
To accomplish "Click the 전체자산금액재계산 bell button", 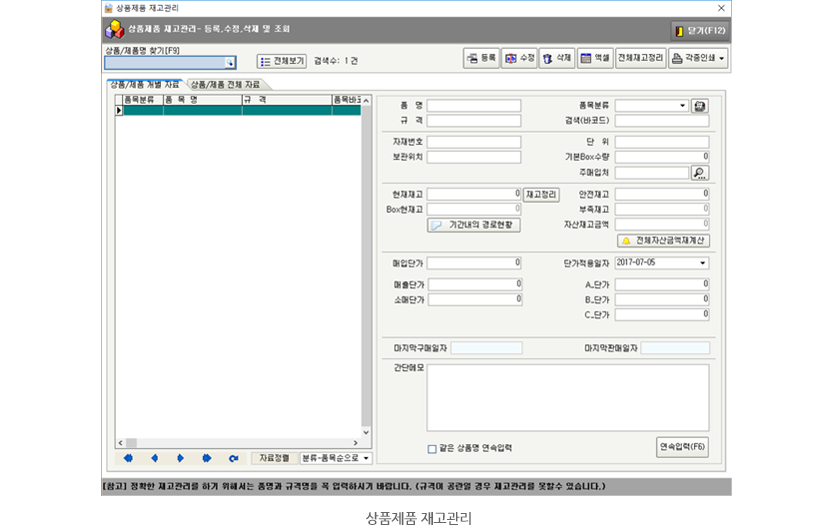I will (662, 241).
